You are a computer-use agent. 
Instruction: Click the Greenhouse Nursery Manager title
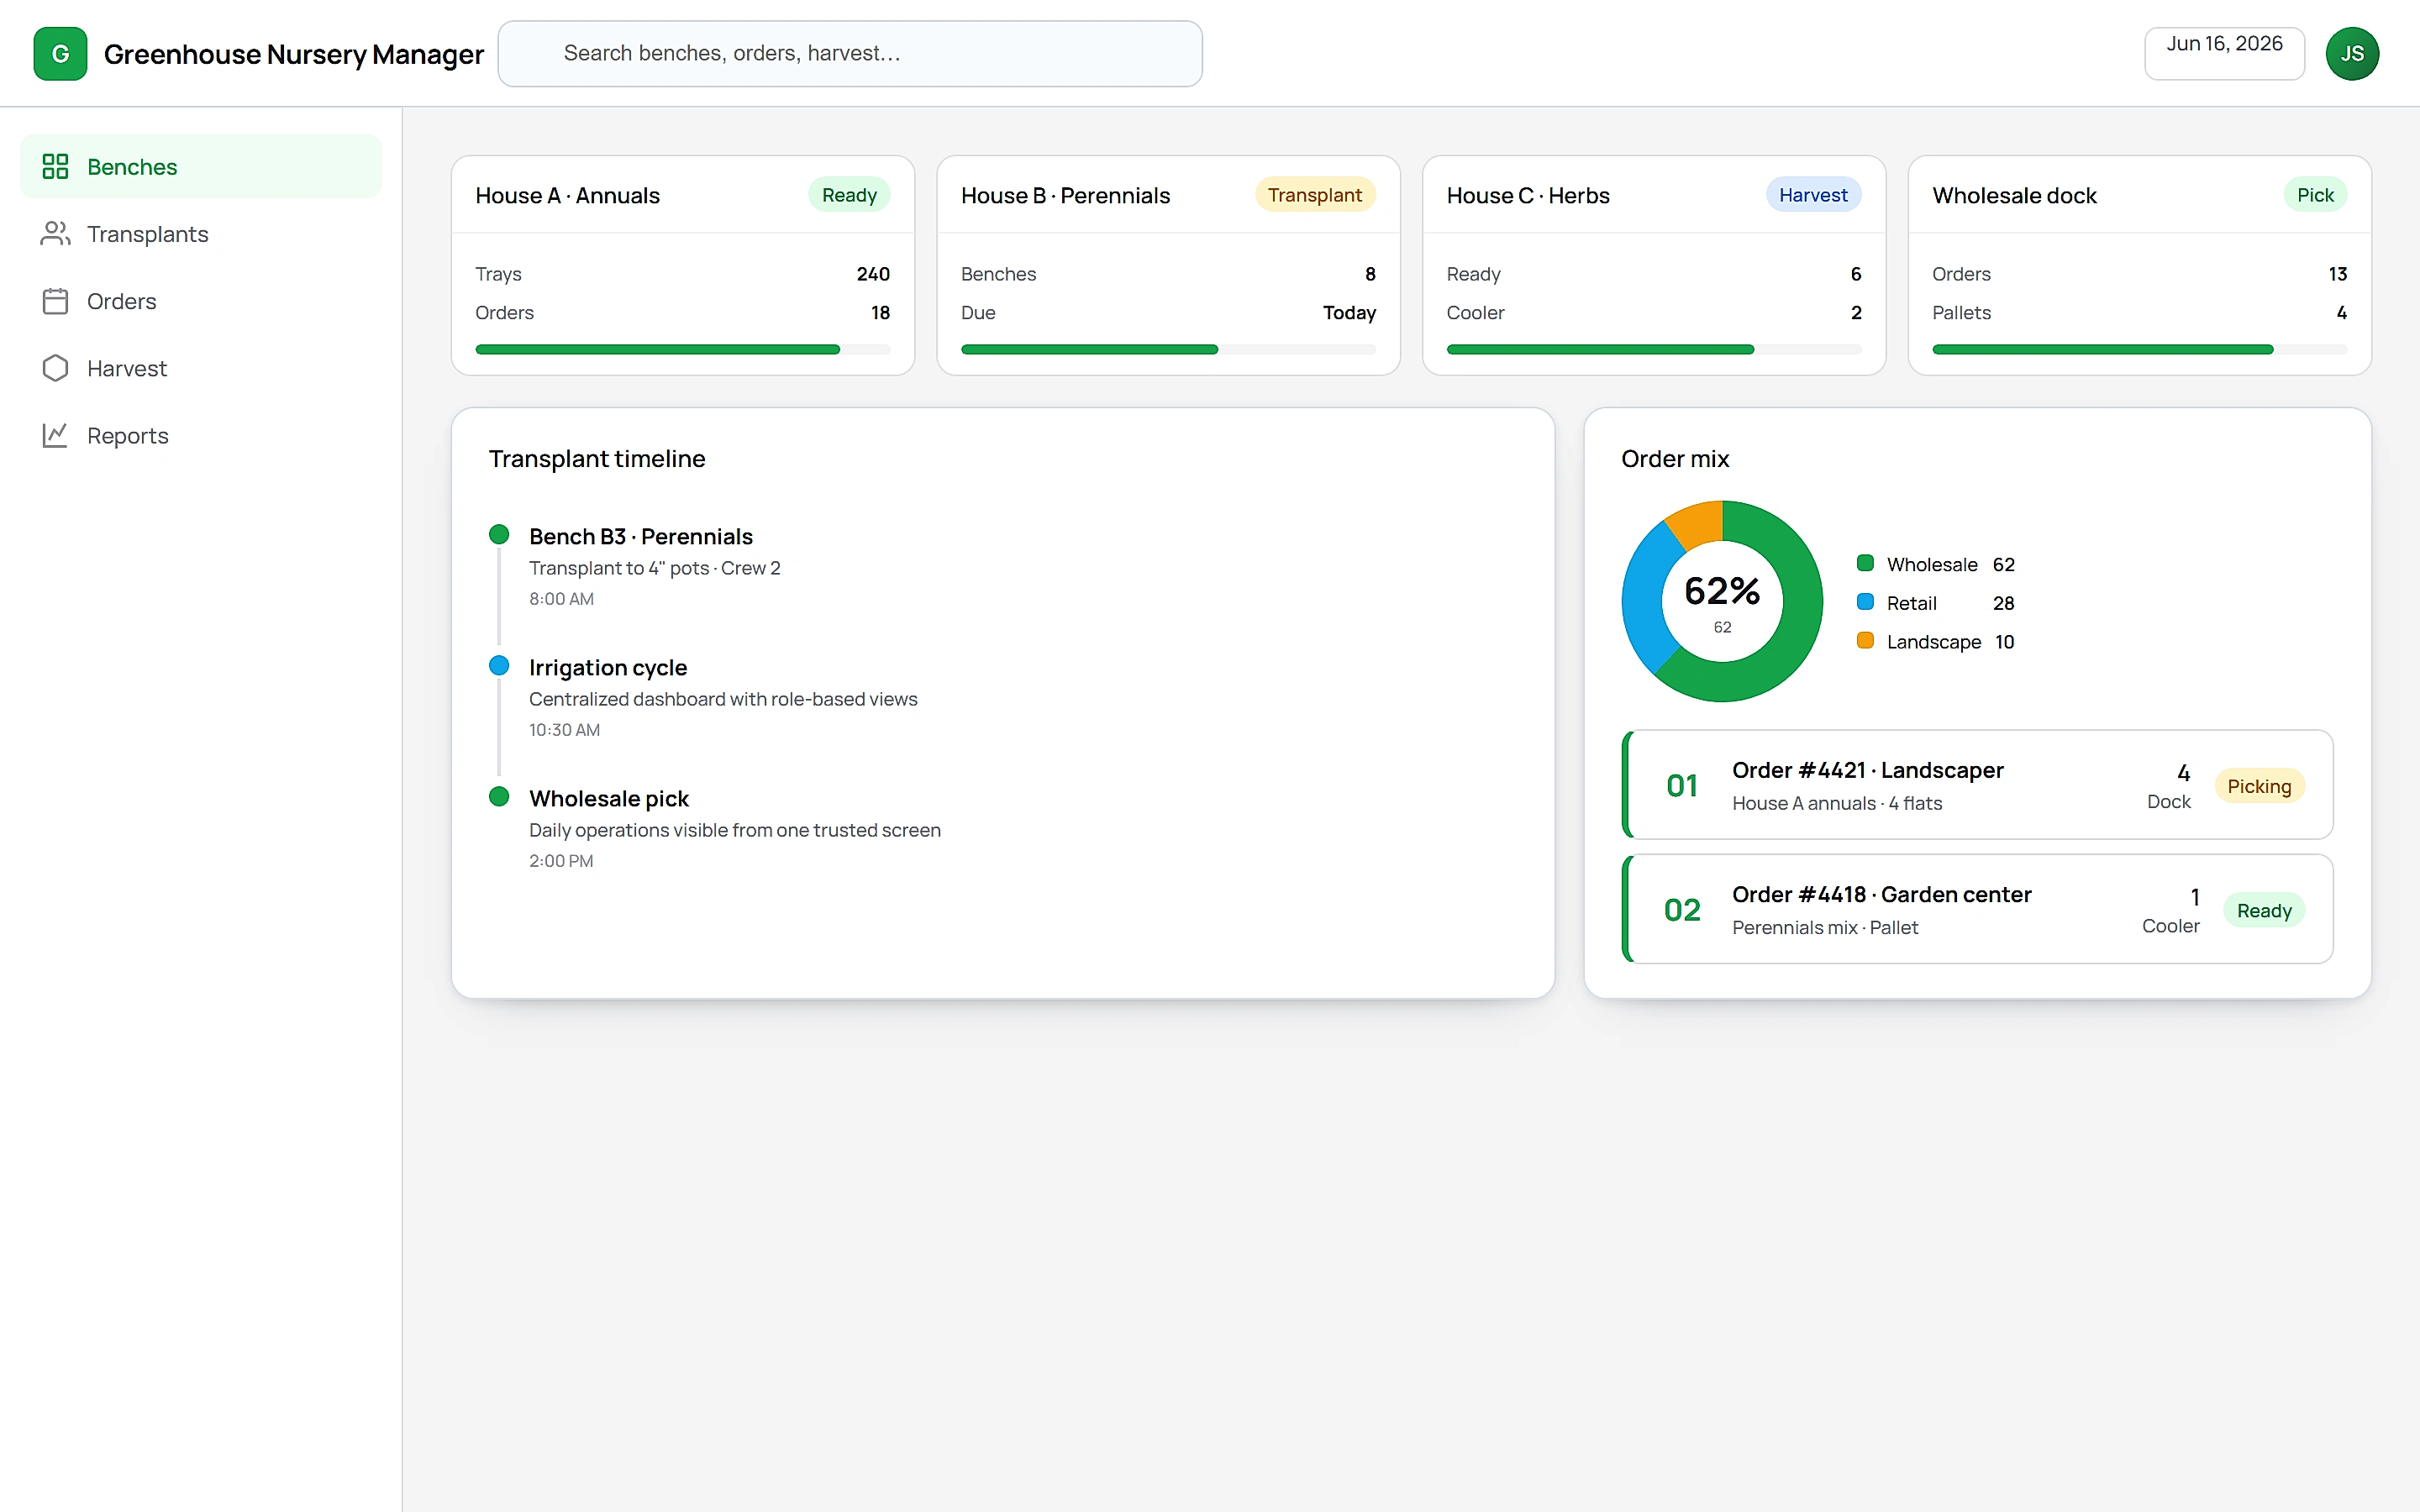point(293,54)
